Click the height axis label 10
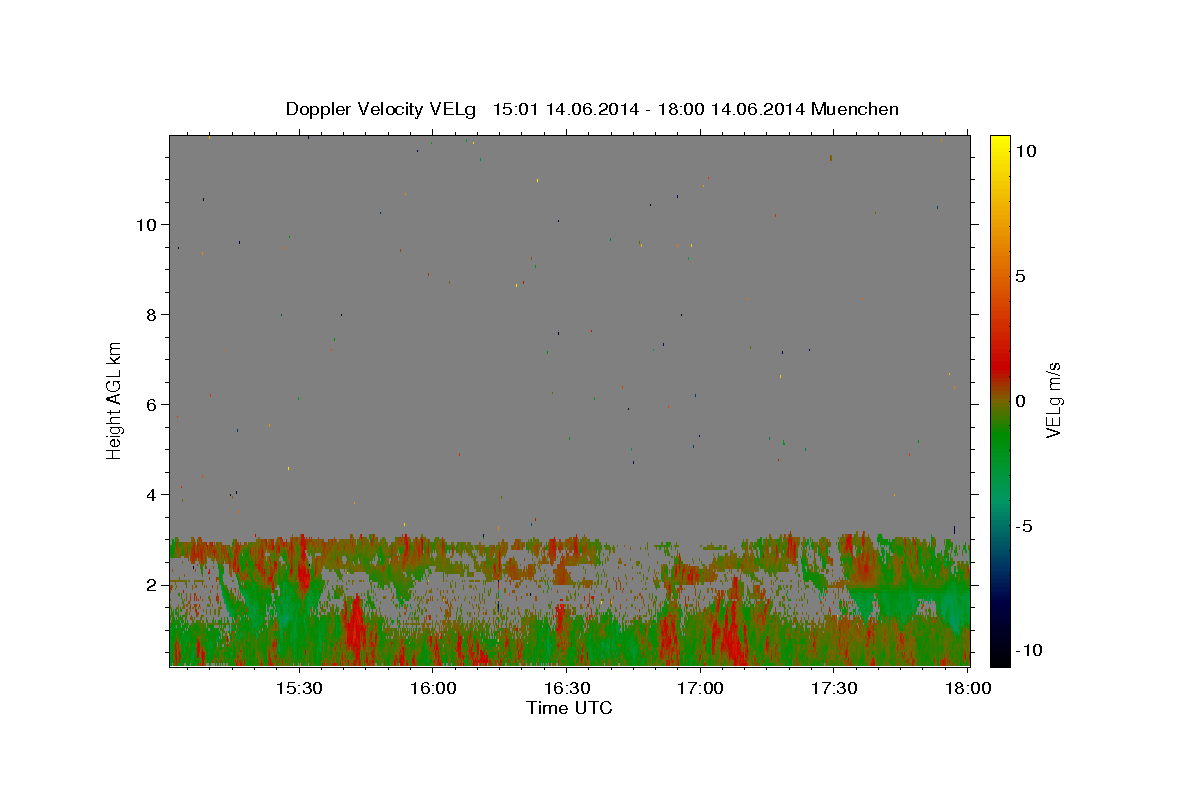 coord(146,225)
